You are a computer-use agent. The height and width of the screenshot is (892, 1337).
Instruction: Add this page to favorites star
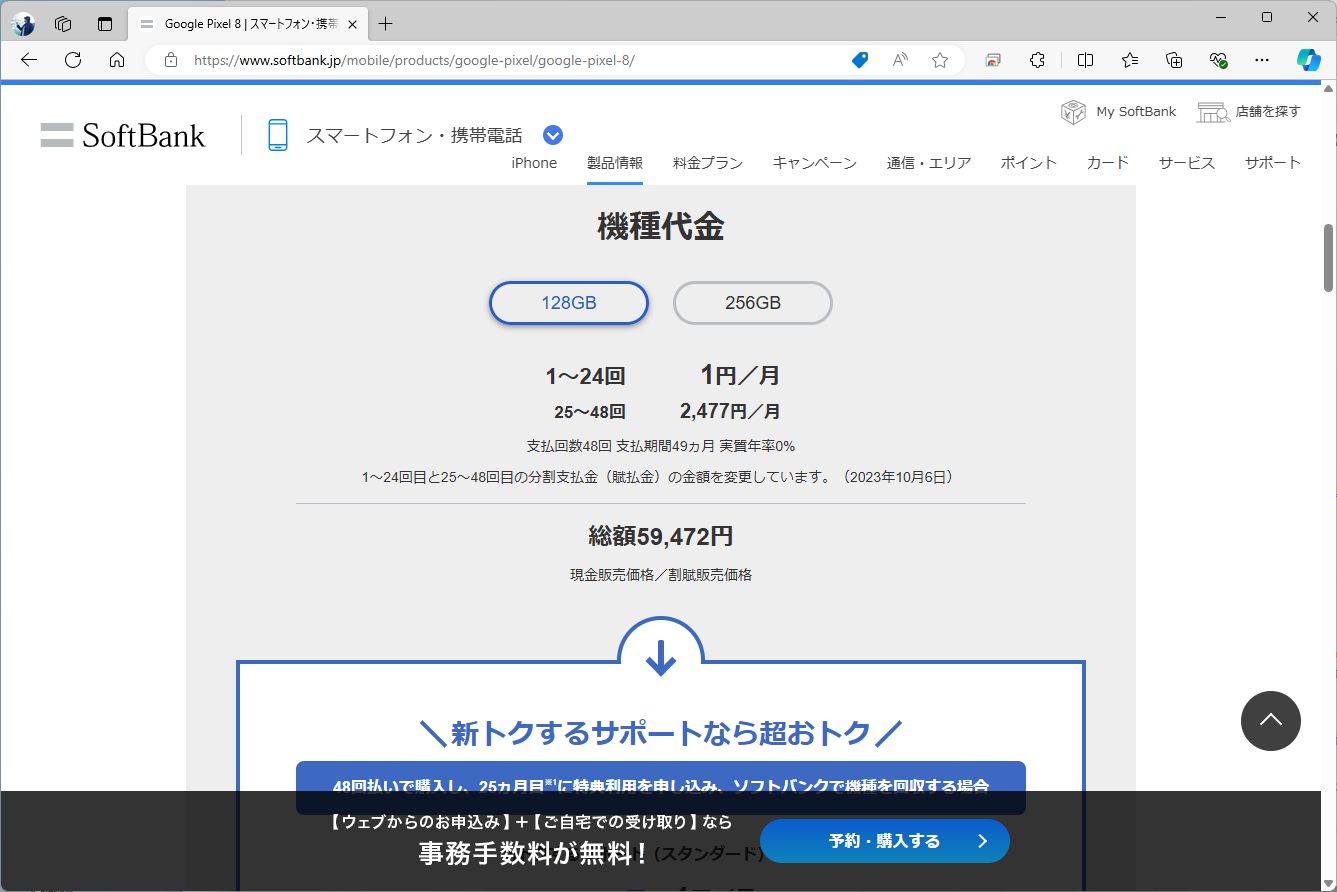pos(940,60)
